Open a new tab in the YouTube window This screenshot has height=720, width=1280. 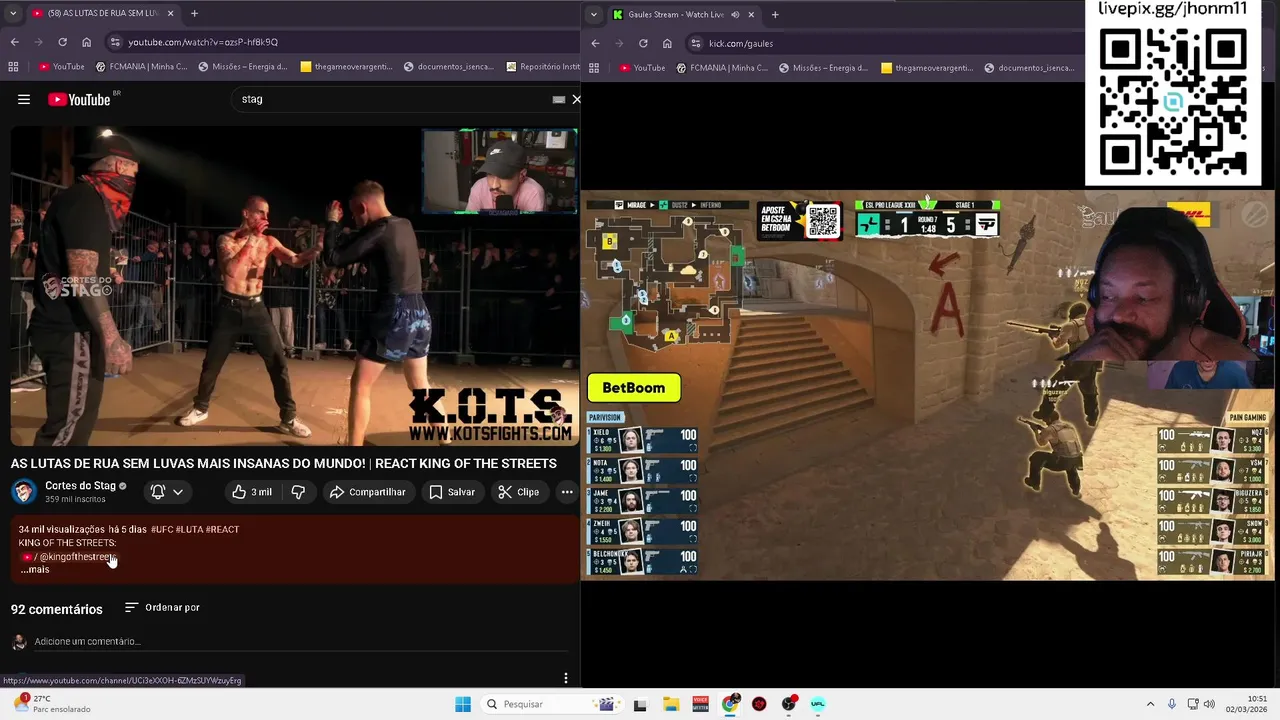(194, 14)
